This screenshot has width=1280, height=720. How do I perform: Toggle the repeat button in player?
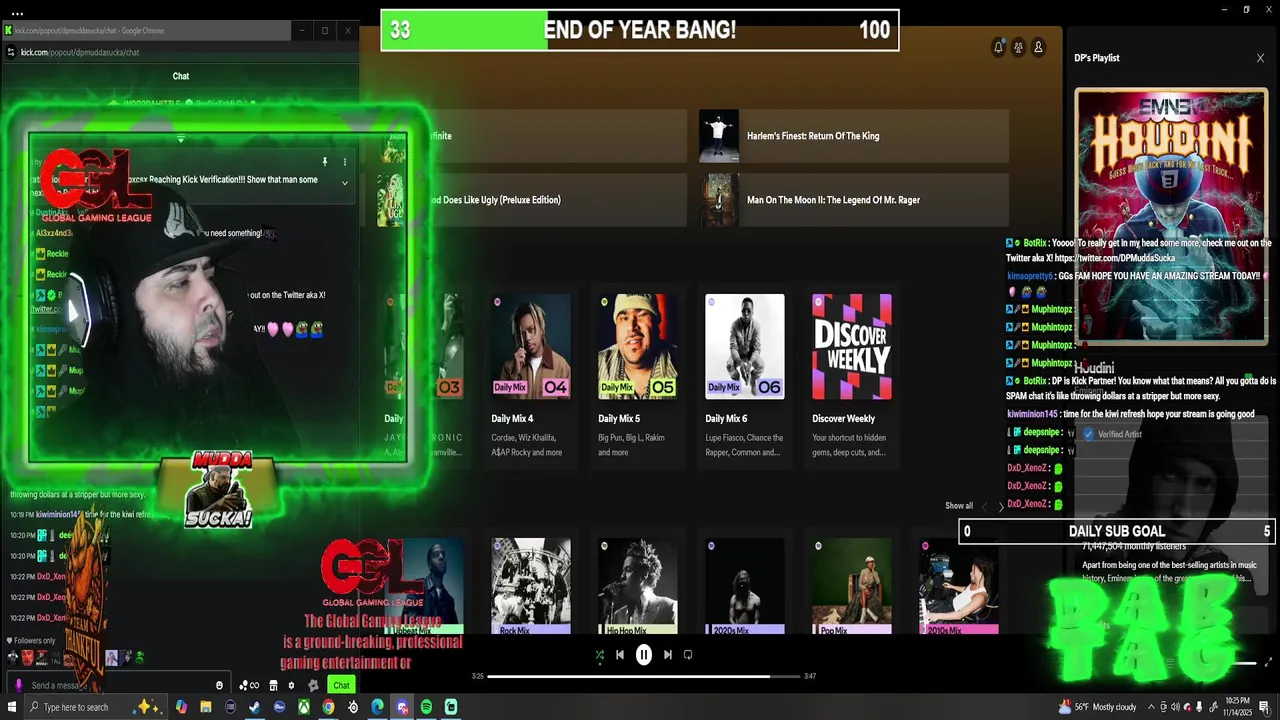pyautogui.click(x=688, y=655)
